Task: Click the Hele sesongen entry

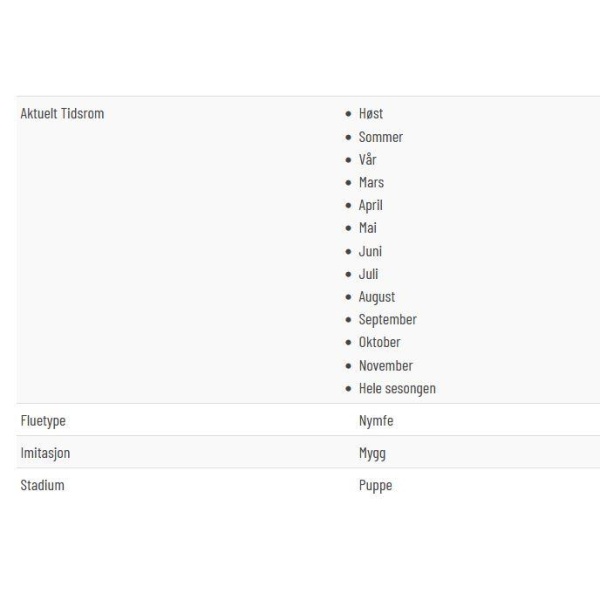Action: point(397,388)
